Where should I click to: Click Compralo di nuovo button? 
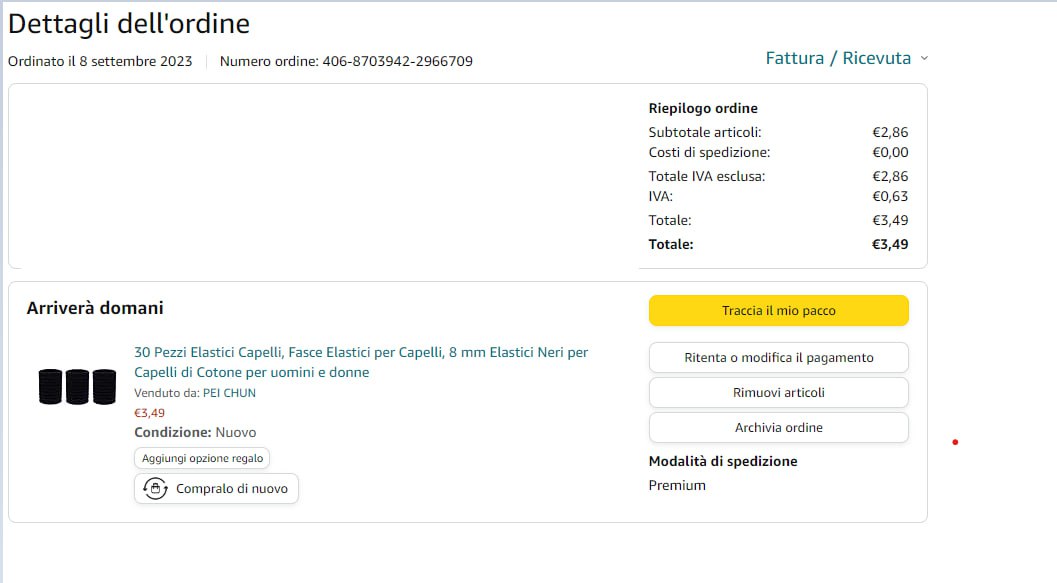pyautogui.click(x=216, y=489)
